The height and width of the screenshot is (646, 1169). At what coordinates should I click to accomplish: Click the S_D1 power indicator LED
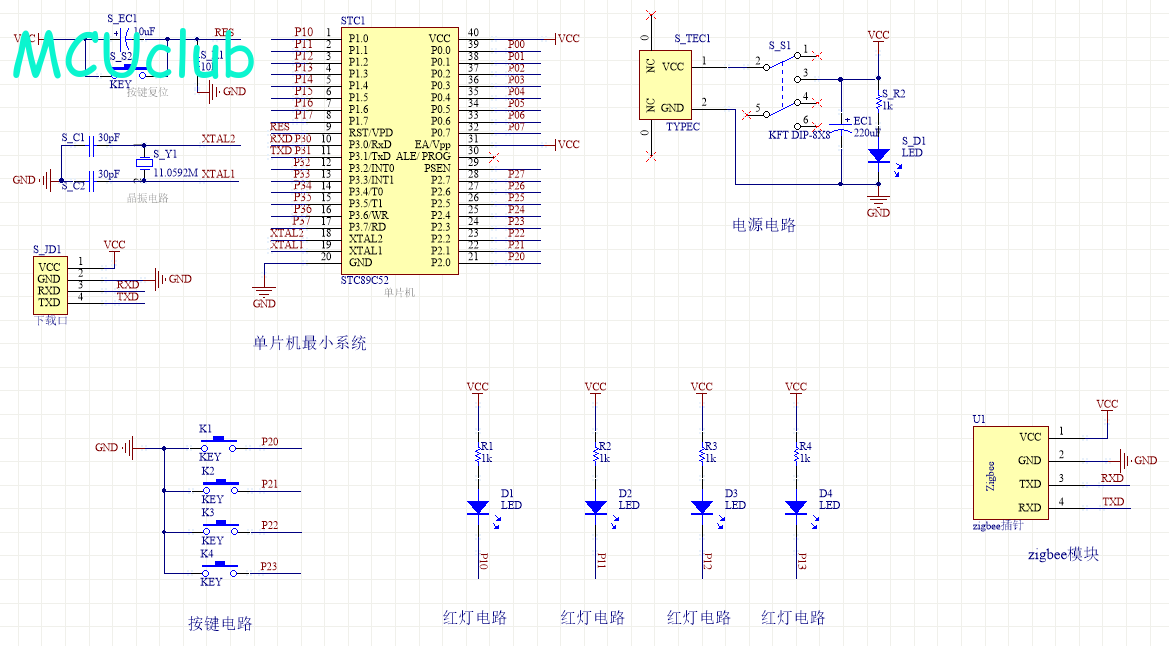(x=878, y=156)
